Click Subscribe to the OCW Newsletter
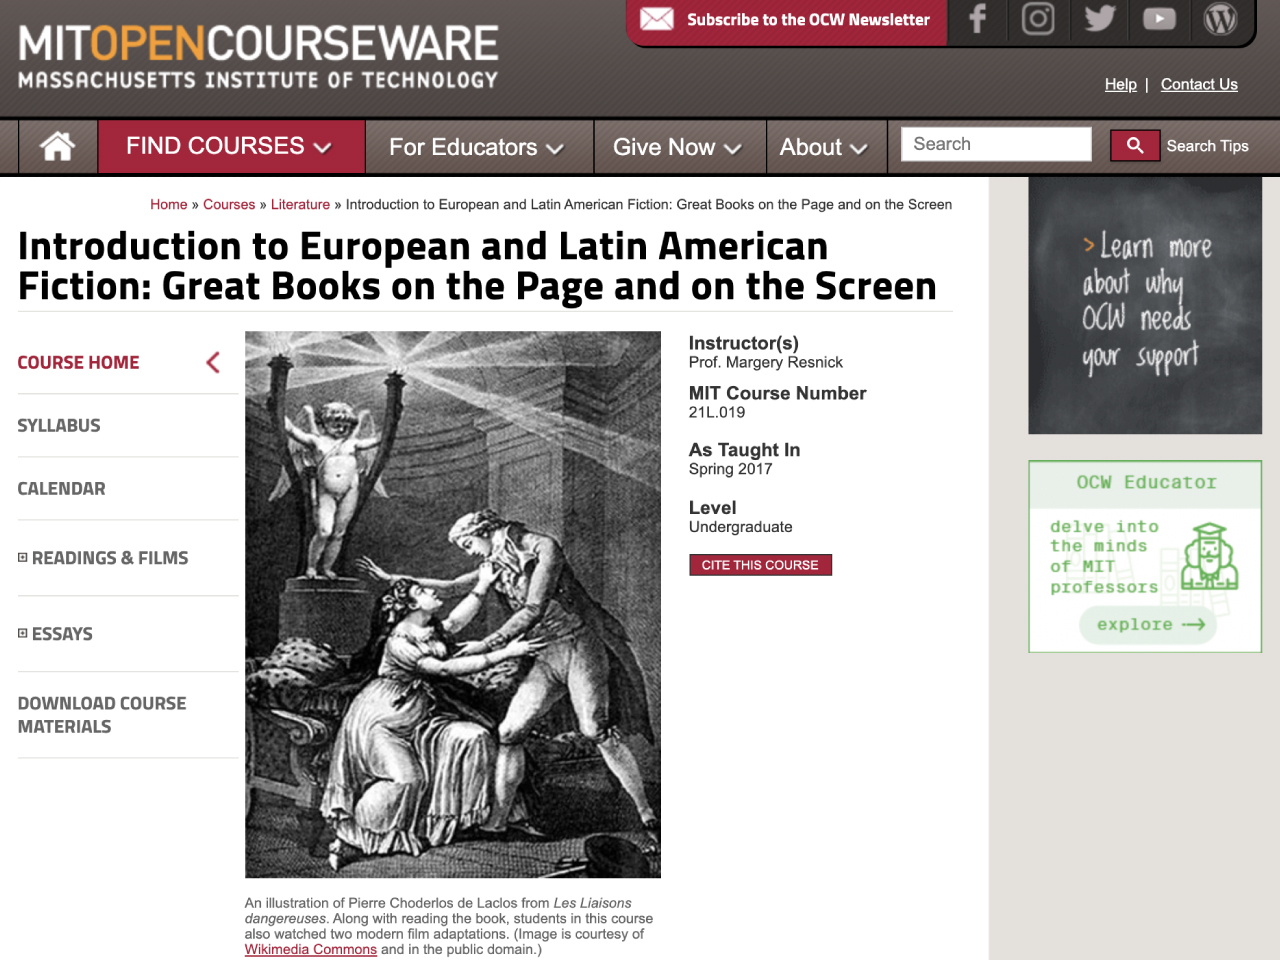 [808, 19]
